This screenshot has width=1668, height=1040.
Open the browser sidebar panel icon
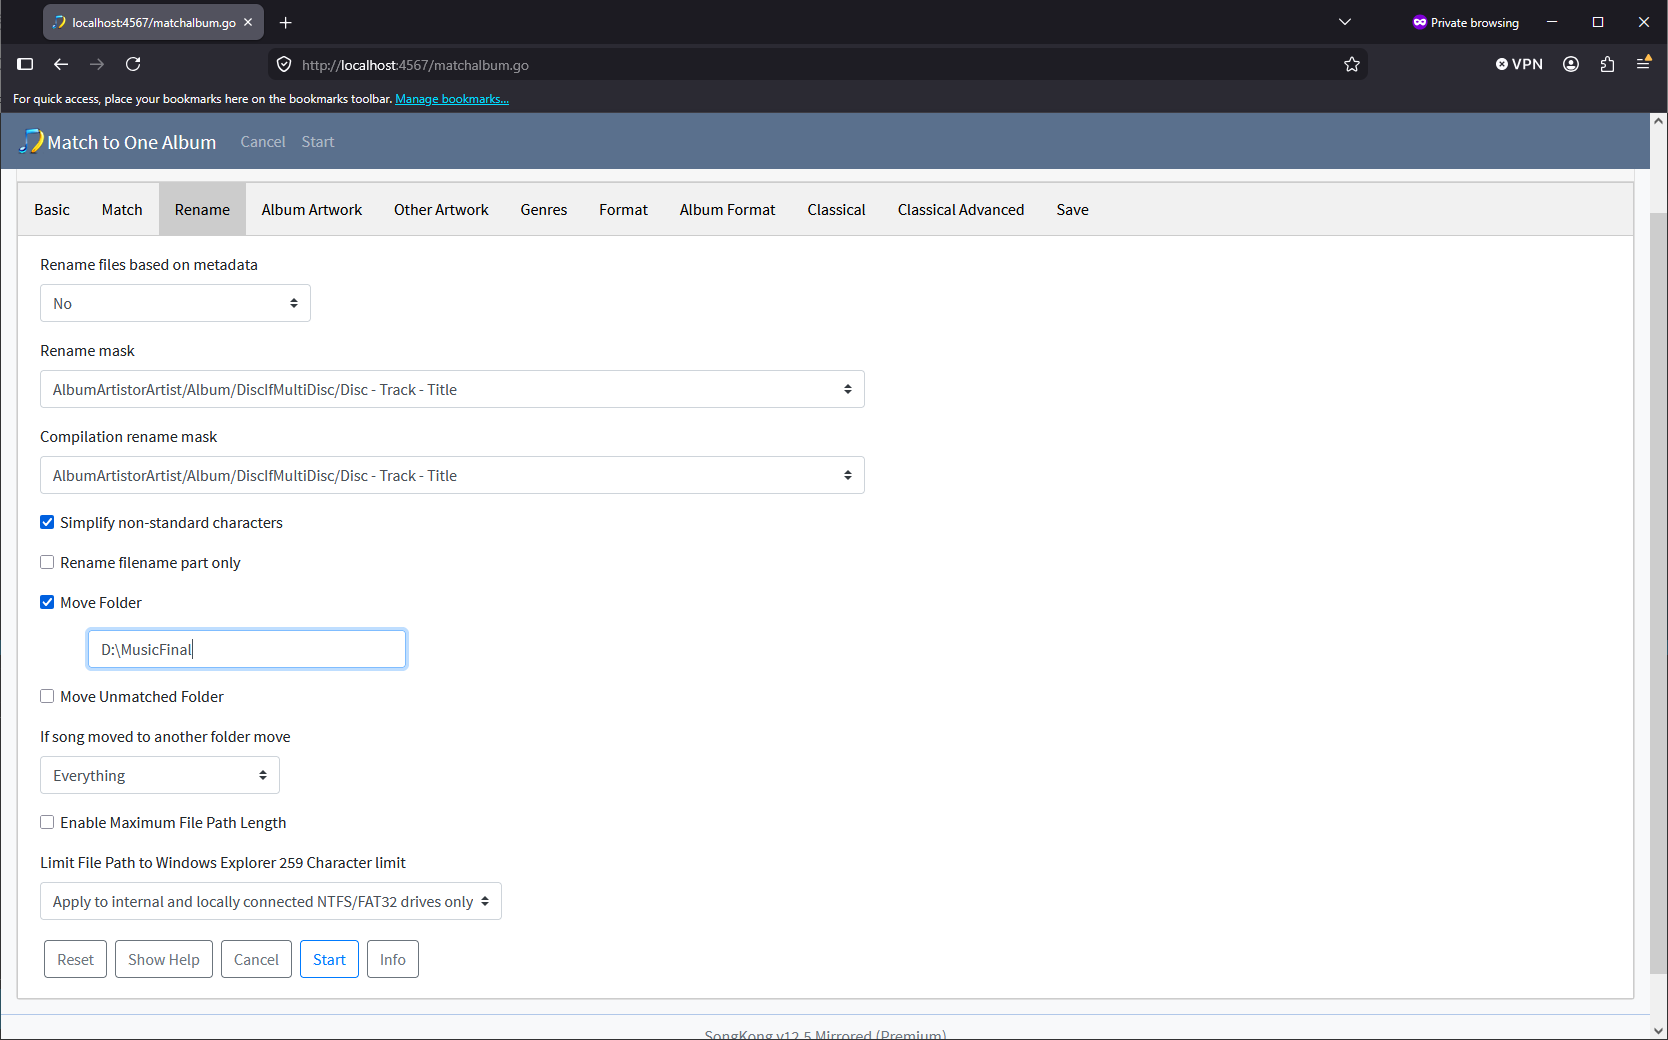(26, 64)
